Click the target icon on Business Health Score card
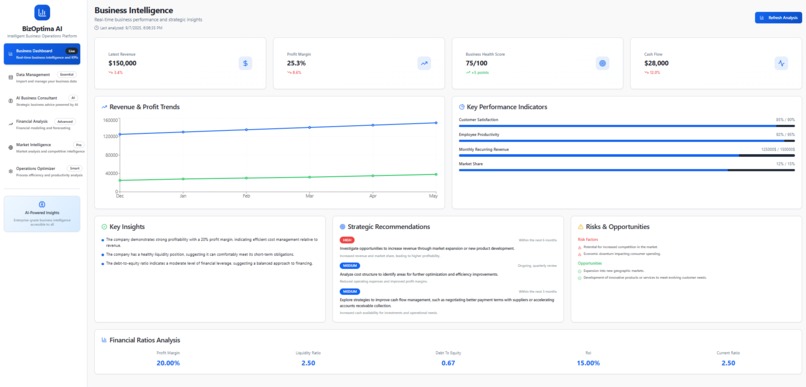The width and height of the screenshot is (806, 387). click(602, 63)
